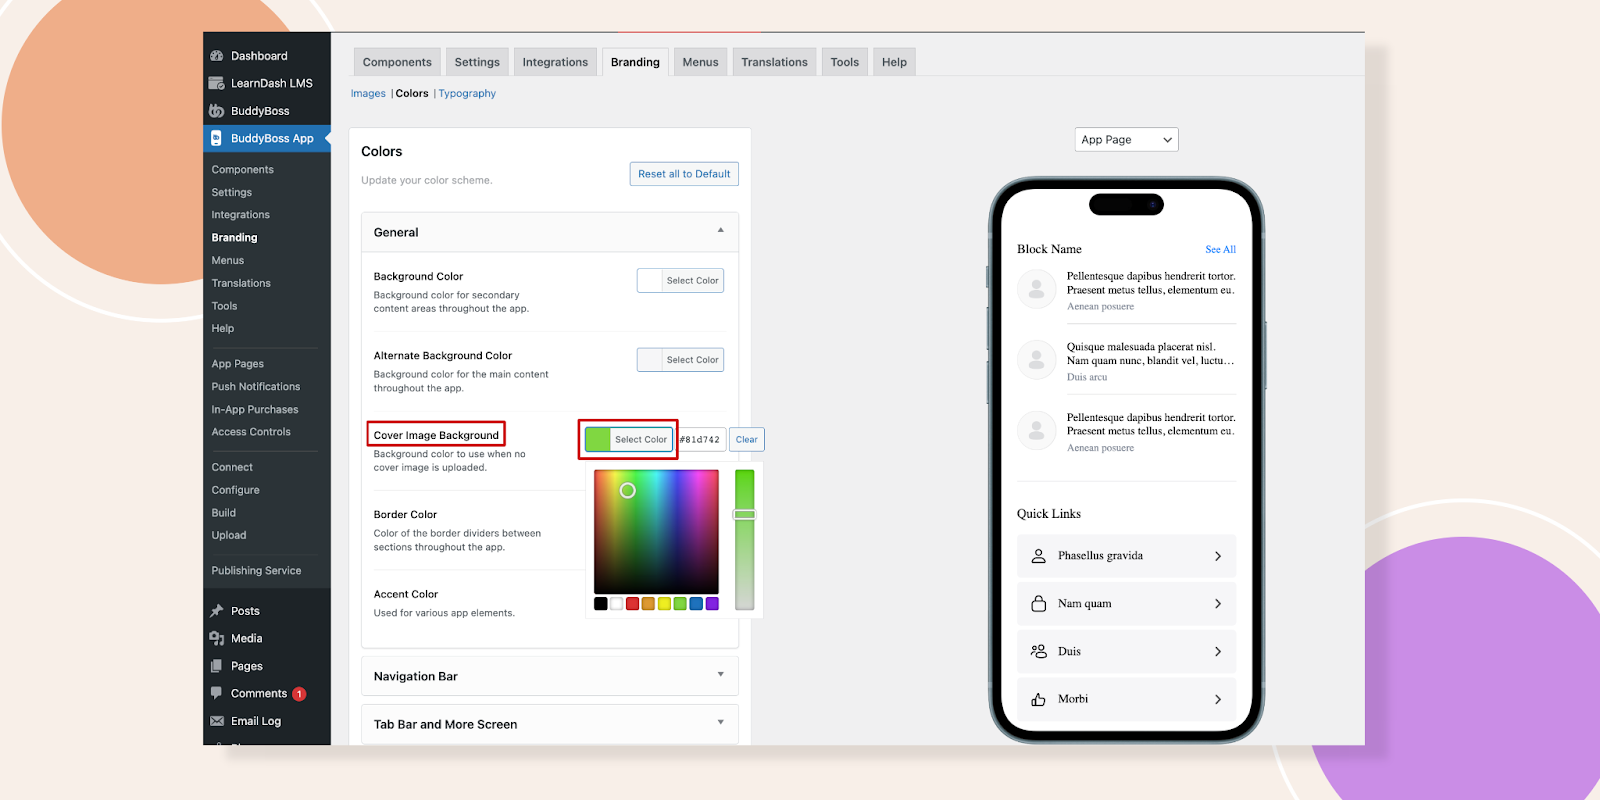Click the Dashboard gauge icon
The height and width of the screenshot is (800, 1600).
point(217,56)
